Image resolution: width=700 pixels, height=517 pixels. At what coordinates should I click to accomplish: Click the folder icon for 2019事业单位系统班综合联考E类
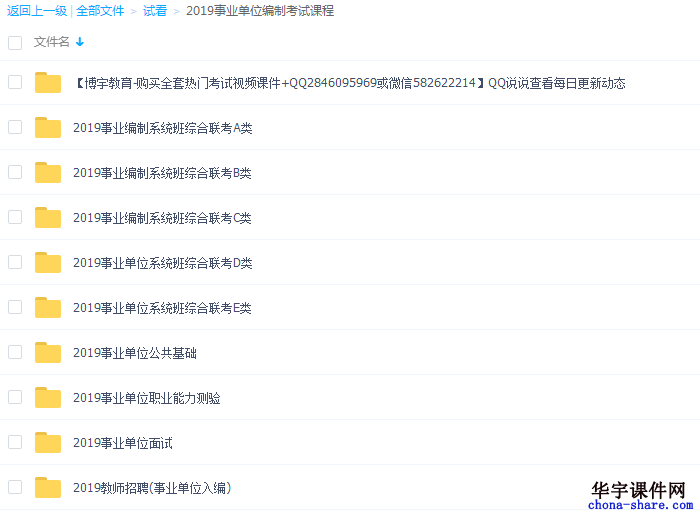48,308
